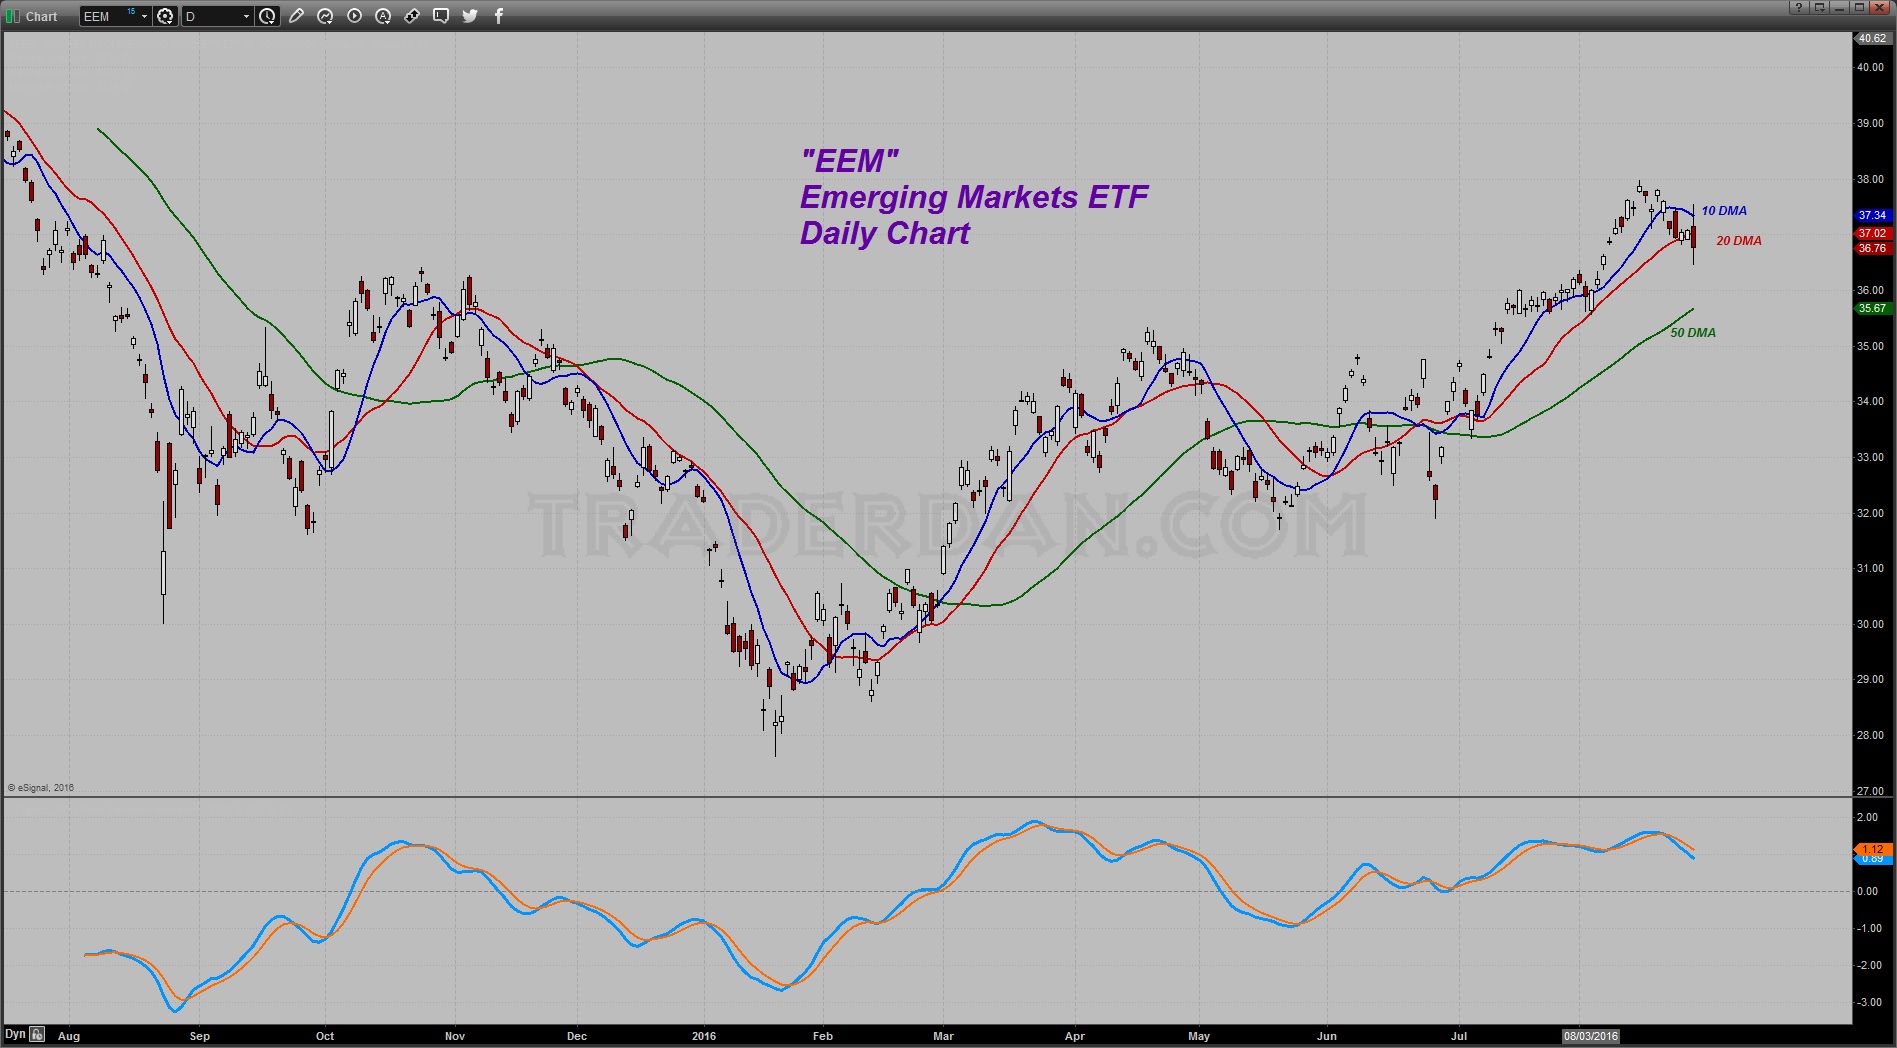1897x1048 pixels.
Task: Open the chat comment bubble icon
Action: tap(441, 16)
